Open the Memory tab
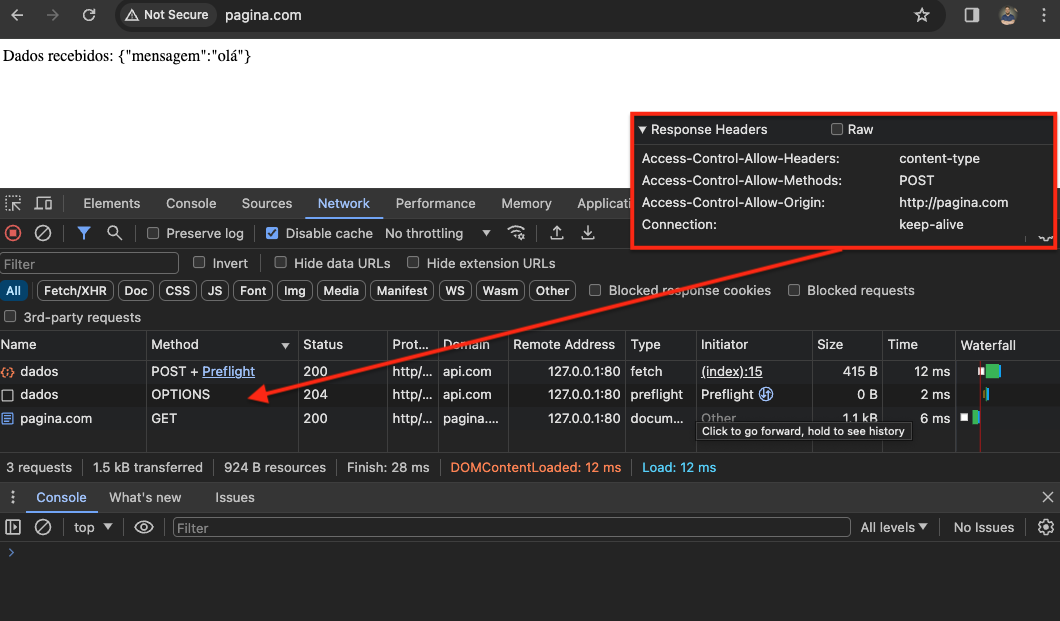1060x621 pixels. tap(527, 203)
